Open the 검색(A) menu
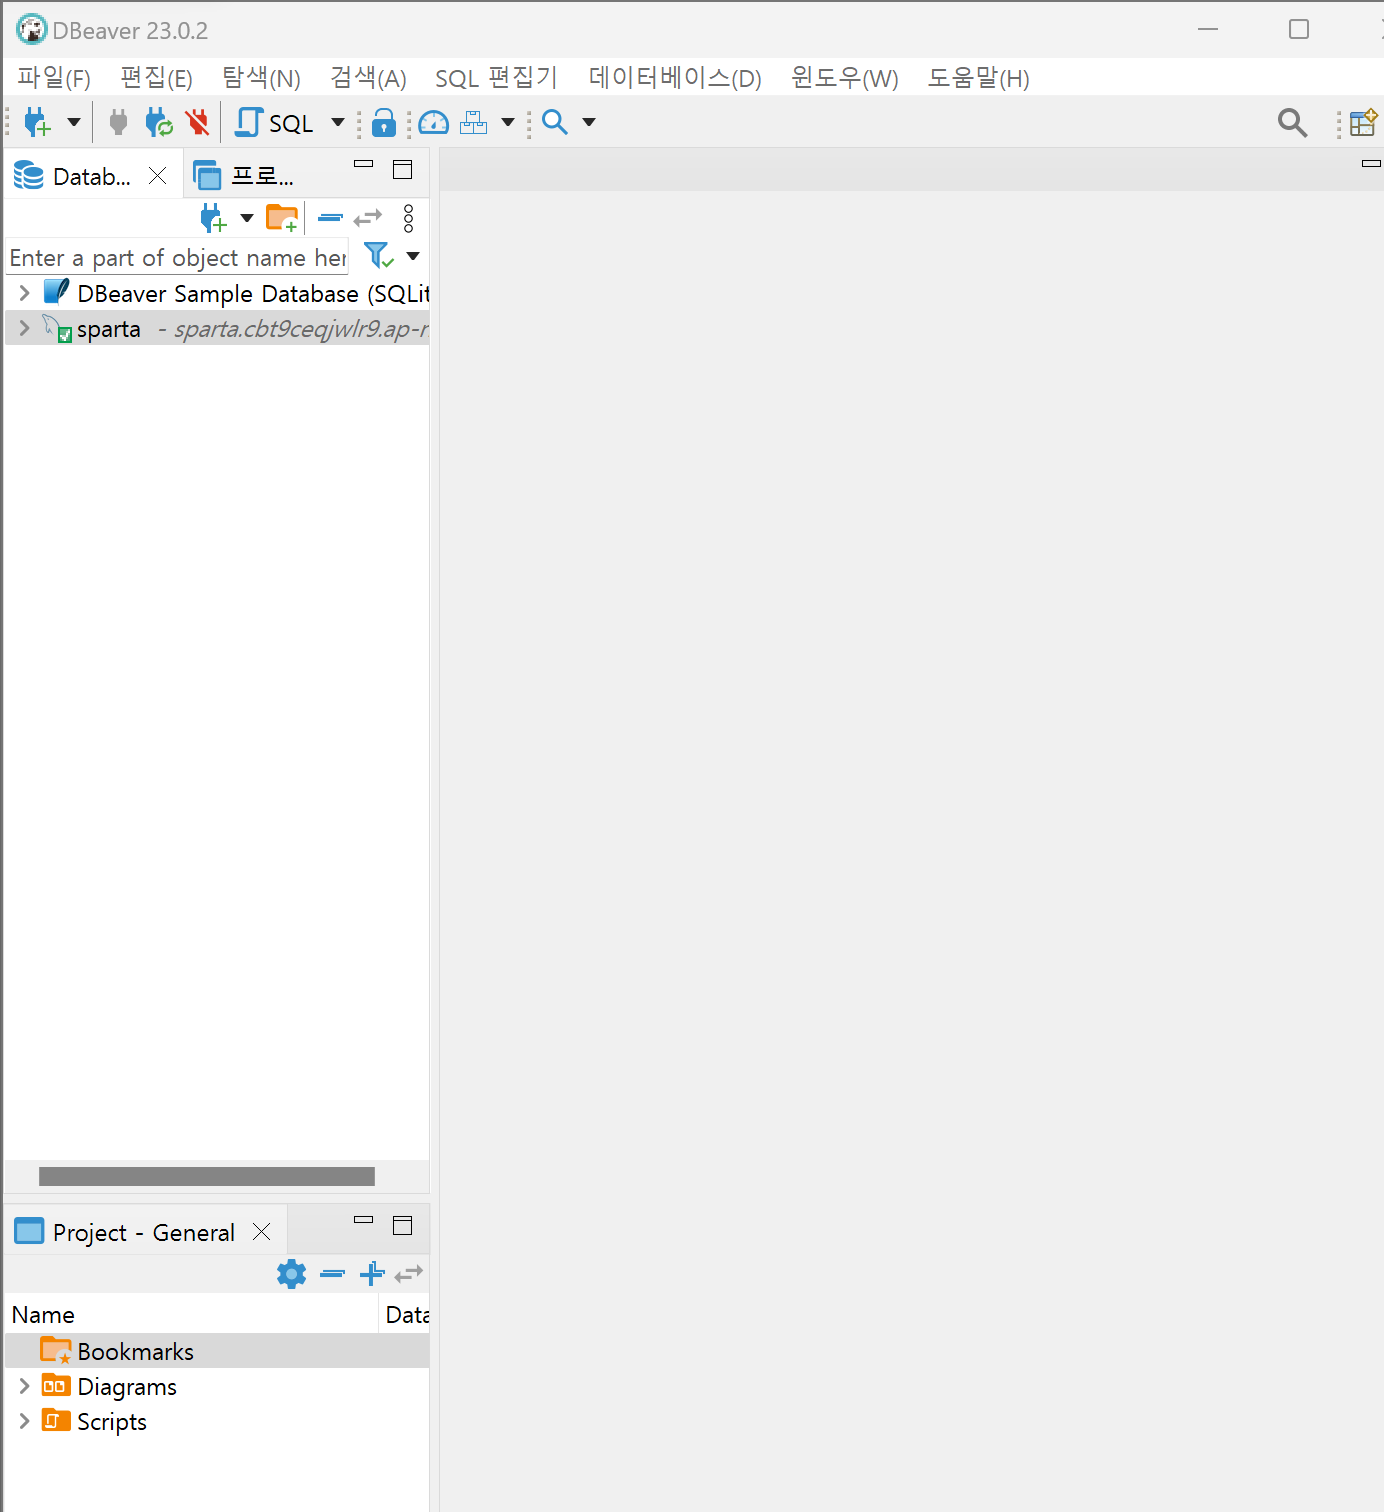Screen dimensions: 1384x1512 point(368,78)
